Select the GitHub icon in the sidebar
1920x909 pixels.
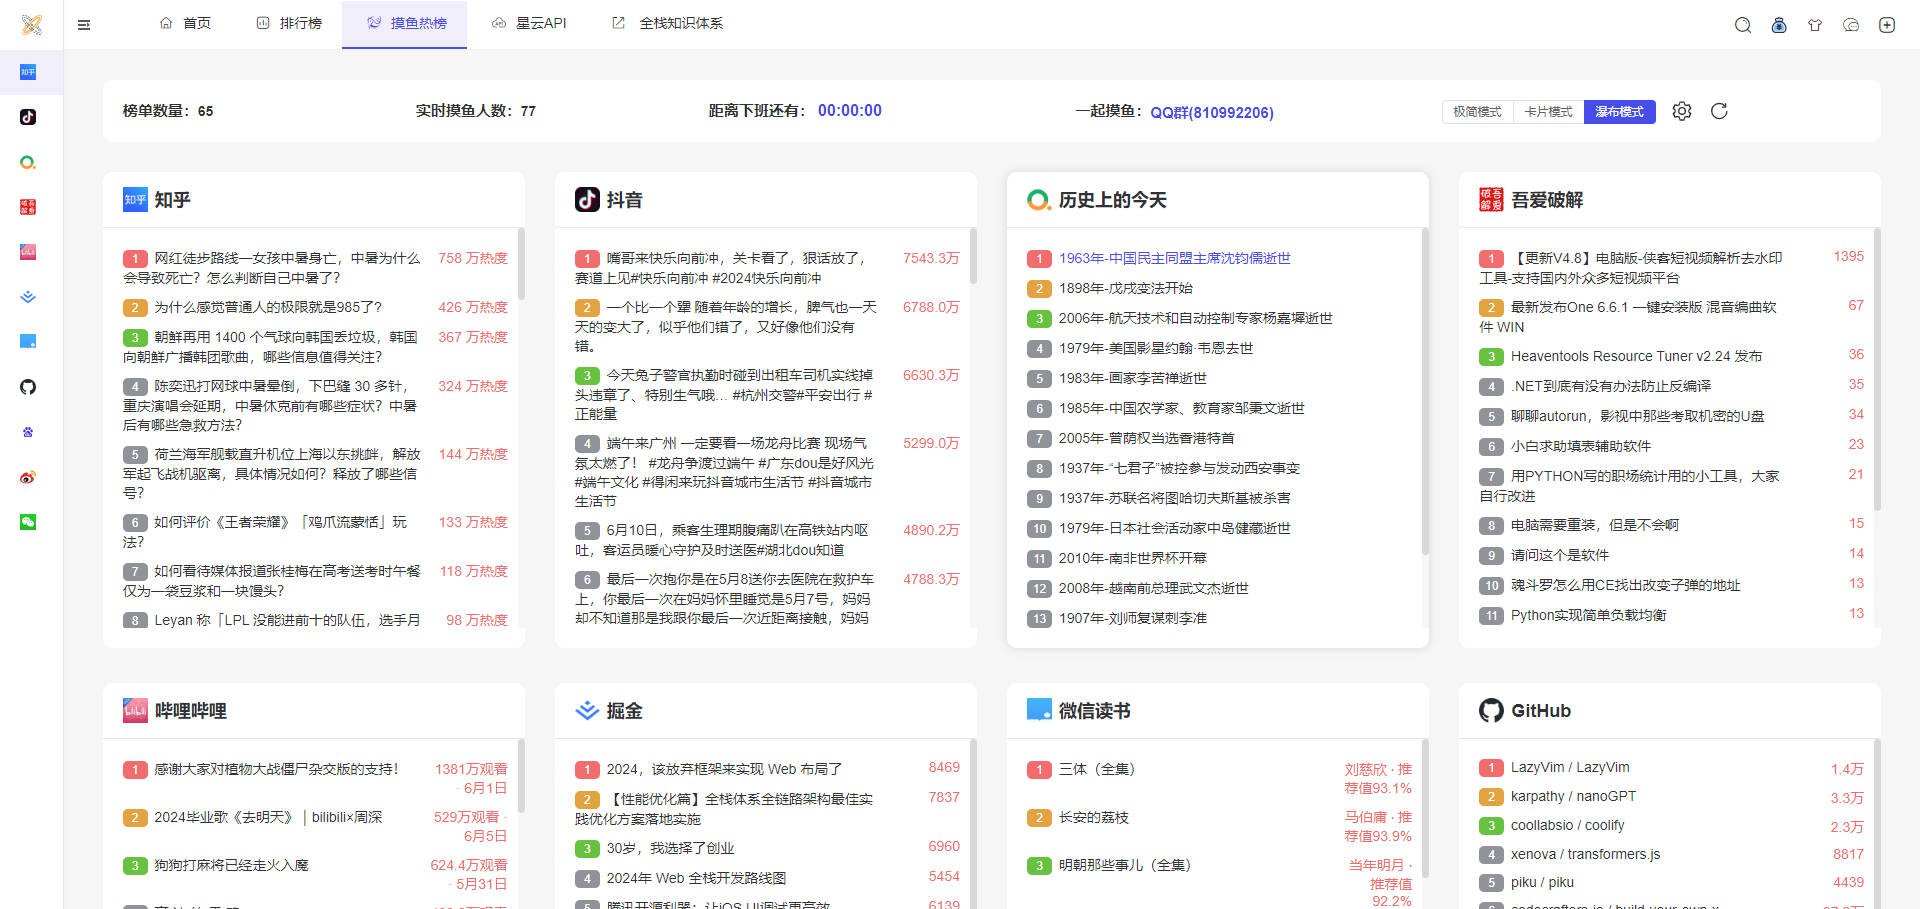tap(28, 387)
